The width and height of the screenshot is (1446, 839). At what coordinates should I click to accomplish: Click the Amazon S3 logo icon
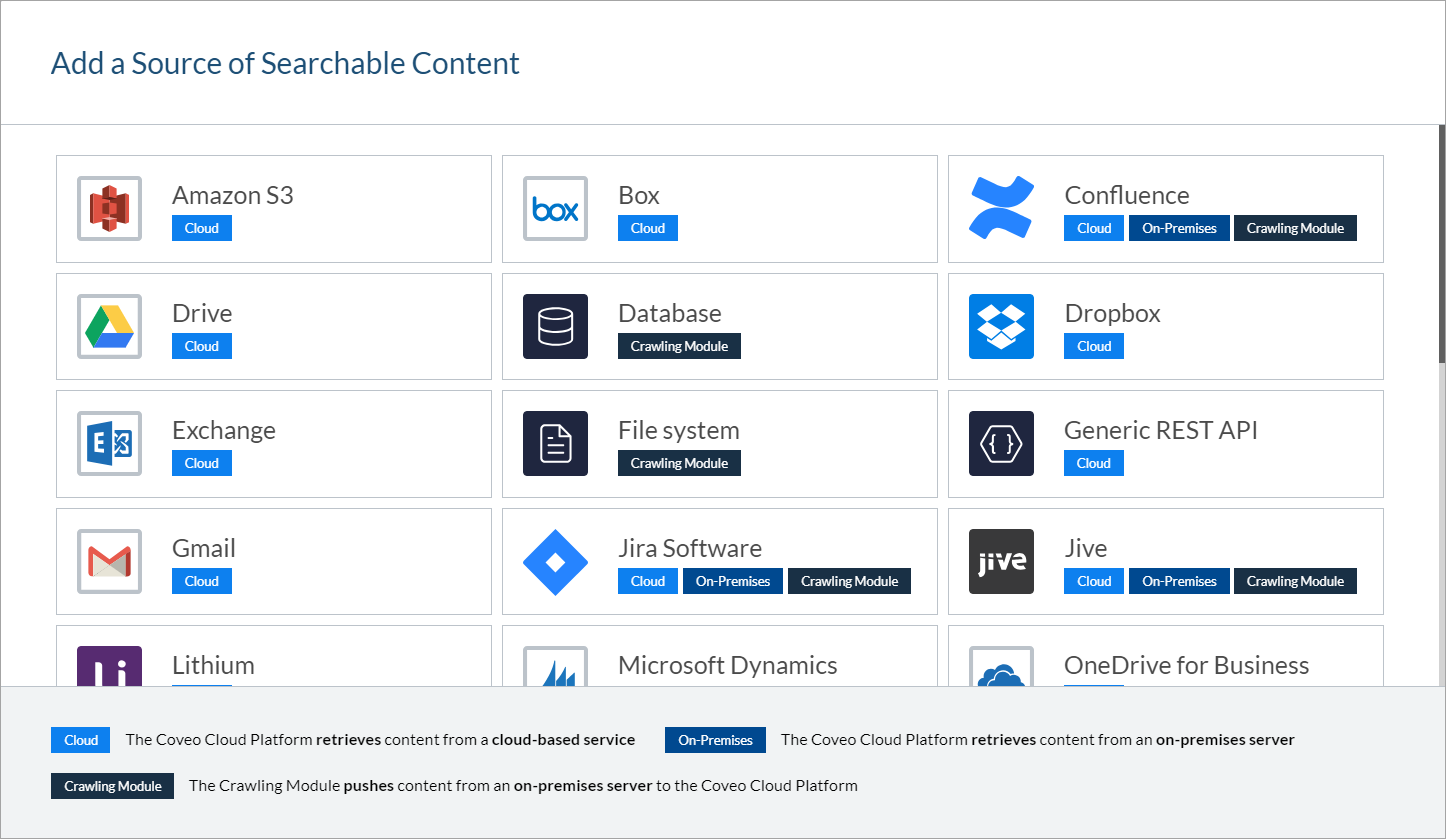(x=109, y=208)
